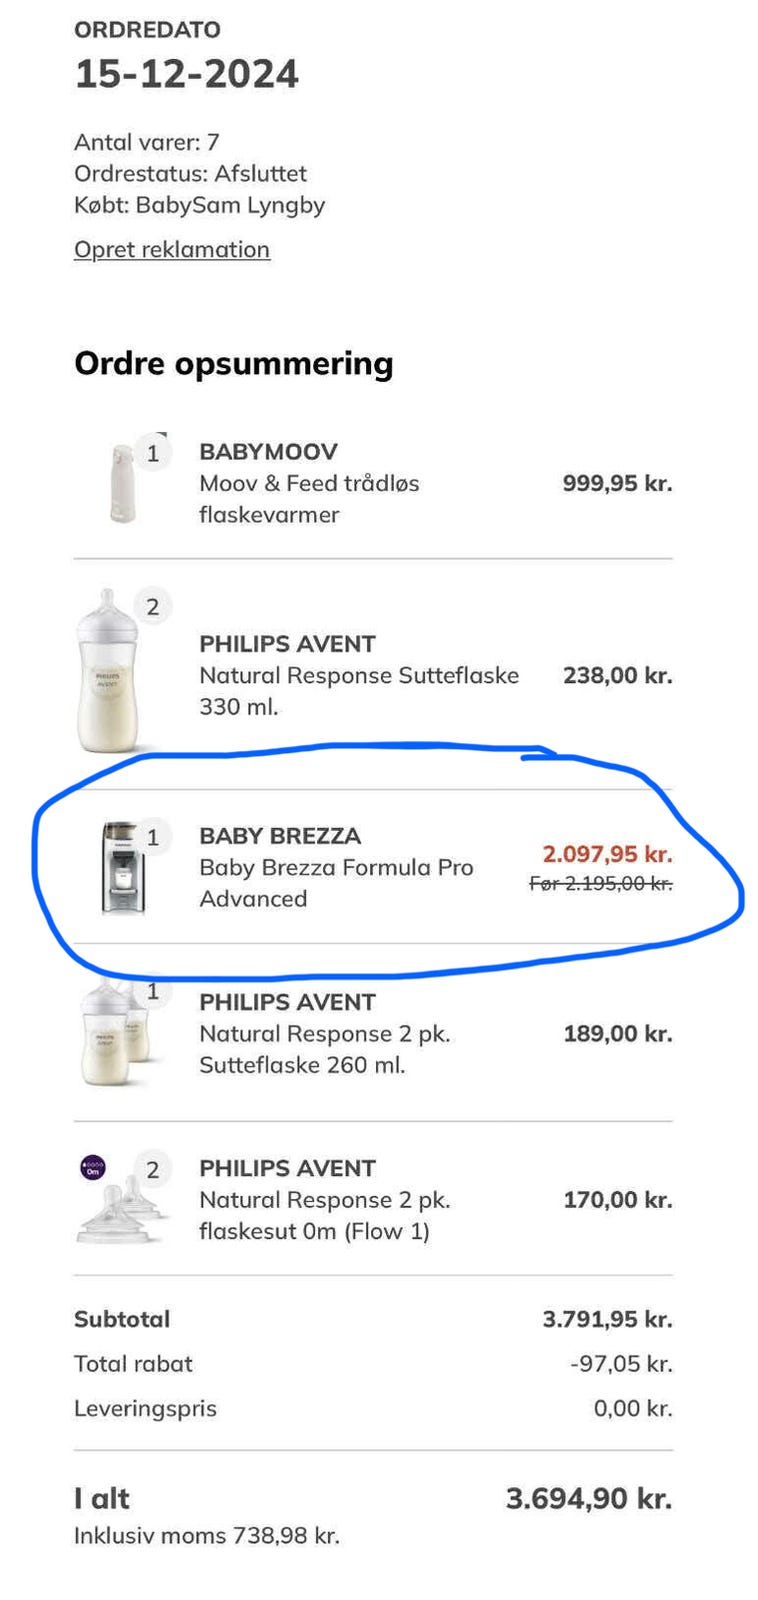Open Natural Response 2 pk. flaskesut 0m name
758x1600 pixels.
[x=324, y=1215]
